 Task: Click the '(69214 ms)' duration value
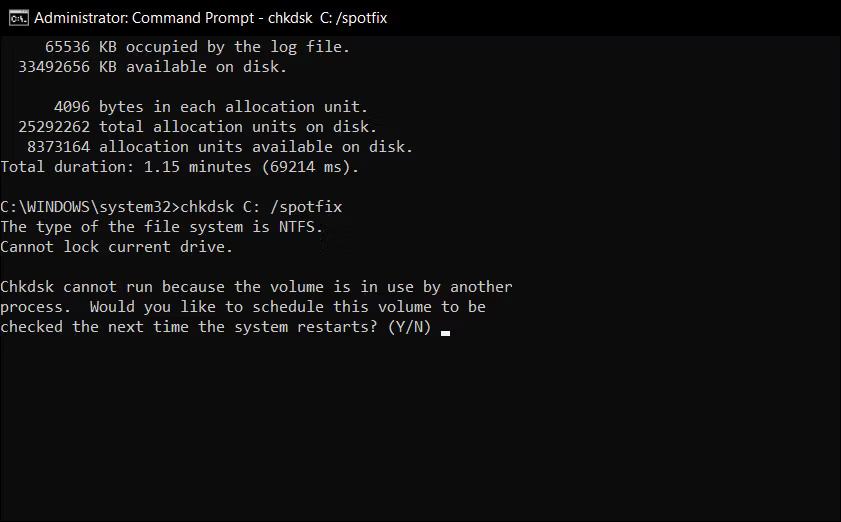point(310,167)
